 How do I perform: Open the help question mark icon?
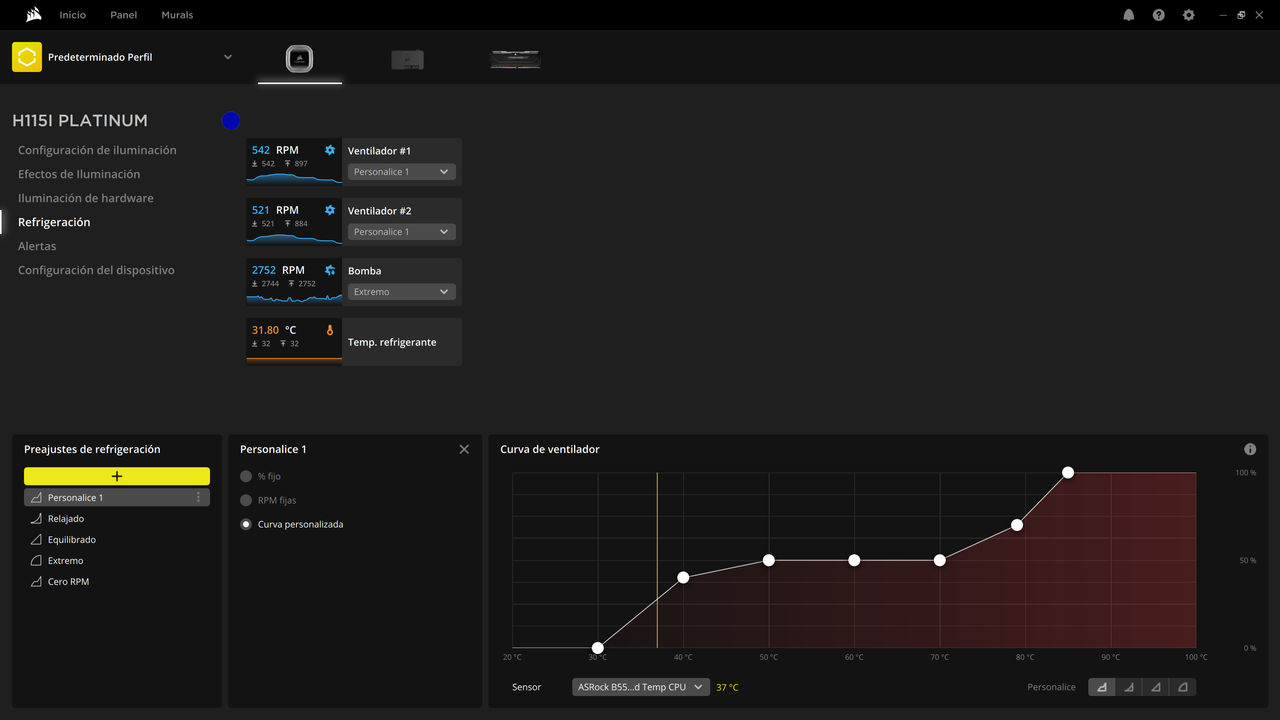coord(1158,15)
